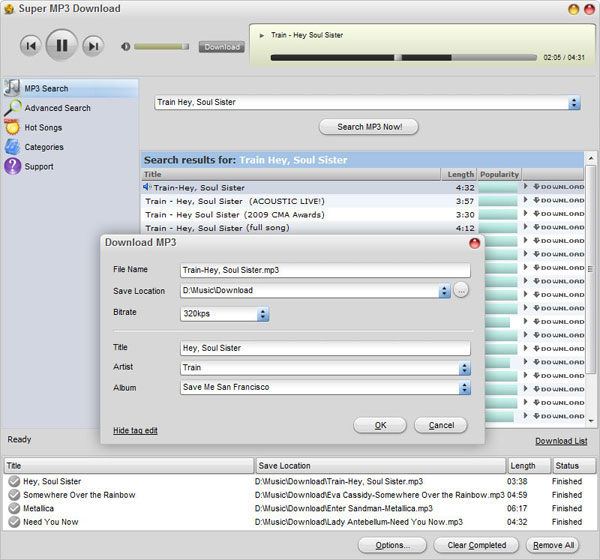Click the results scrollbar up arrow
Screen dimensions: 600x560
click(591, 158)
